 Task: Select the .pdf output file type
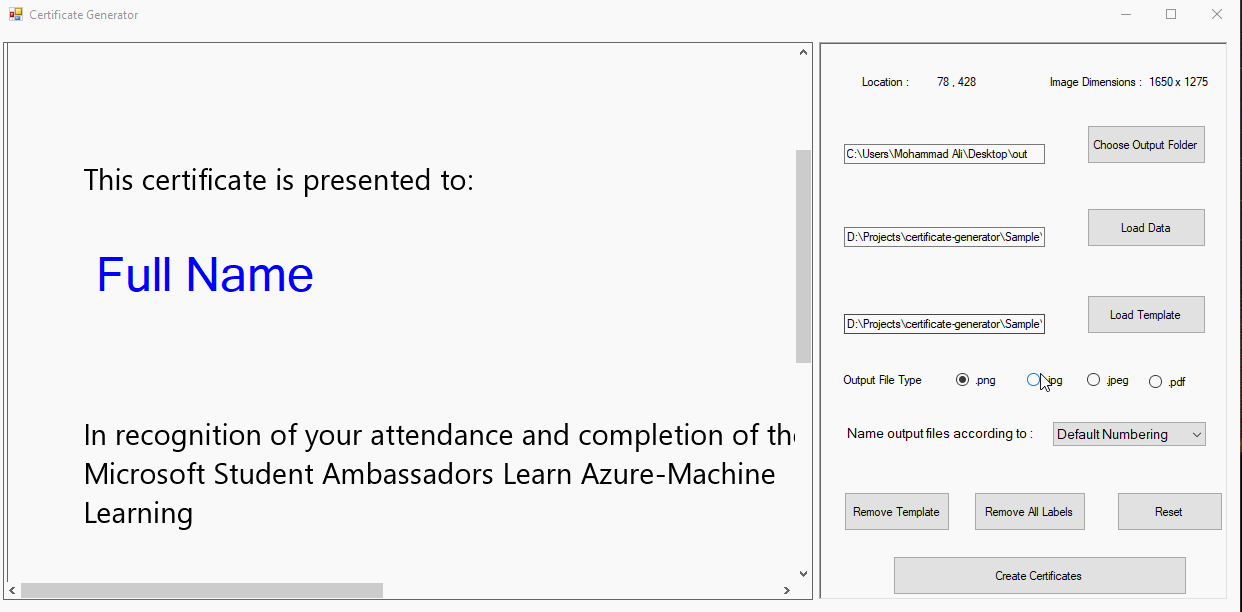[1156, 381]
